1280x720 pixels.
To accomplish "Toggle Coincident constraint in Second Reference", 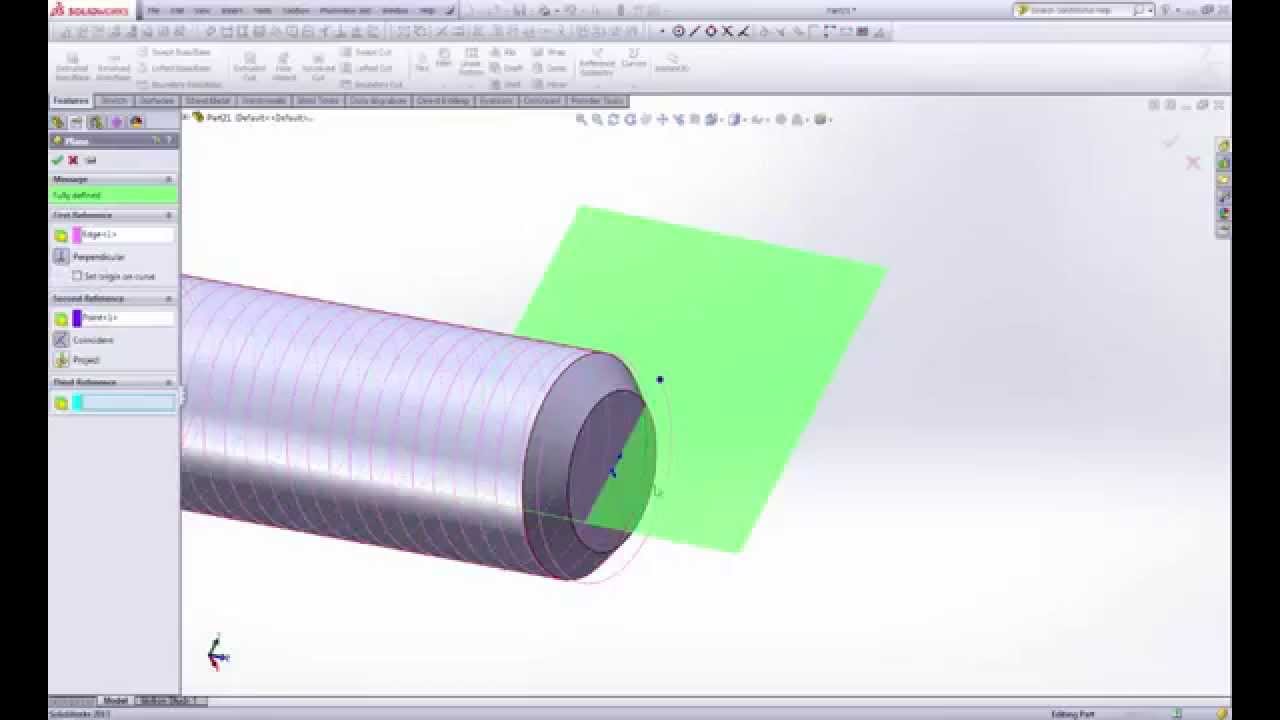I will click(61, 340).
